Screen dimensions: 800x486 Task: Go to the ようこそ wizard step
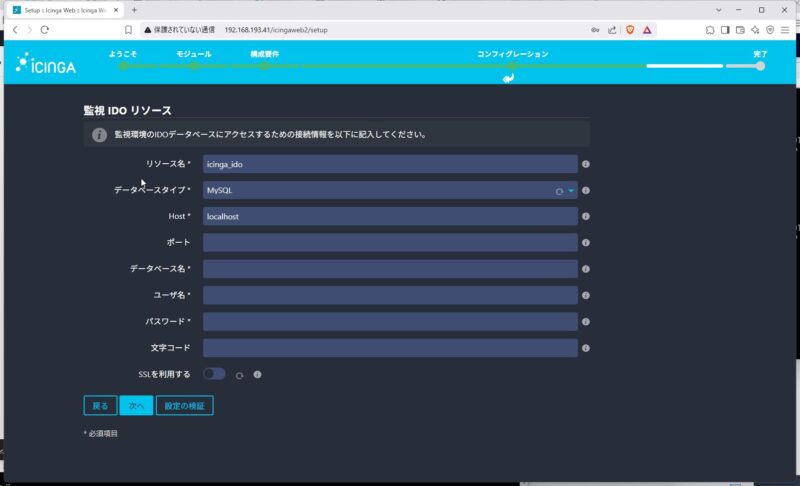pyautogui.click(x=123, y=54)
